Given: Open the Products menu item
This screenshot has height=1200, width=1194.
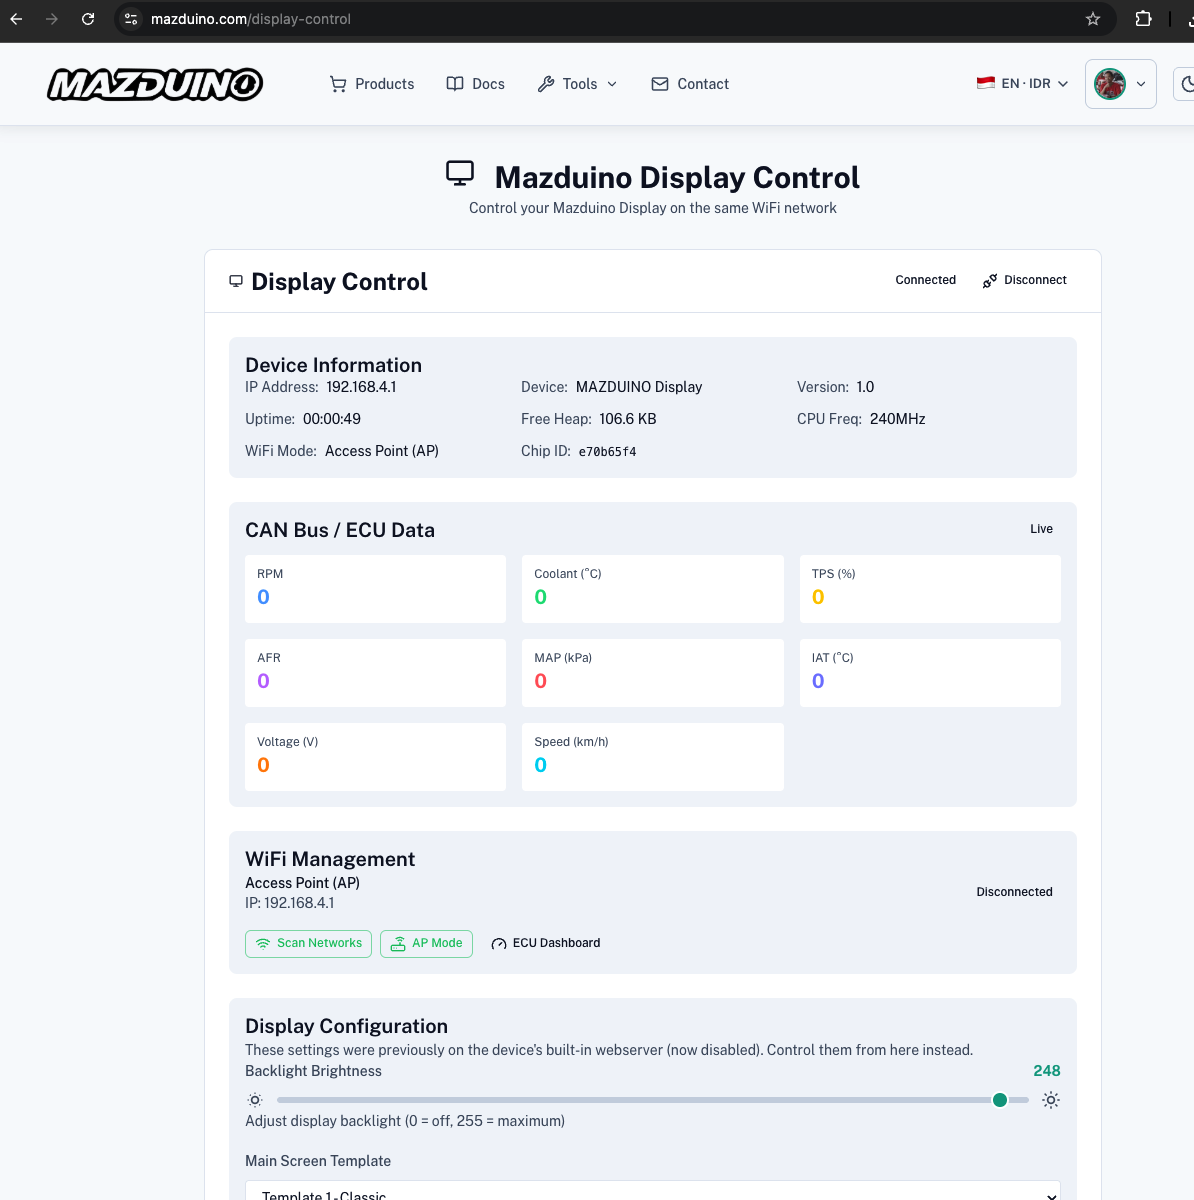Looking at the screenshot, I should [x=372, y=84].
